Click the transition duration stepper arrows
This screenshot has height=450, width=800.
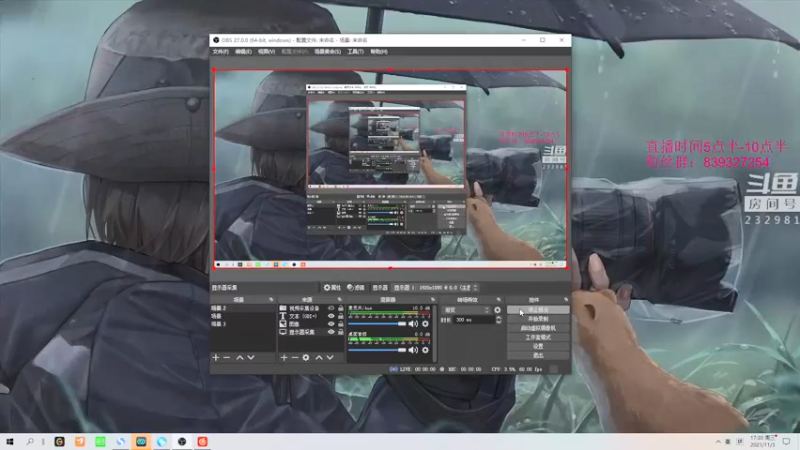tap(498, 320)
